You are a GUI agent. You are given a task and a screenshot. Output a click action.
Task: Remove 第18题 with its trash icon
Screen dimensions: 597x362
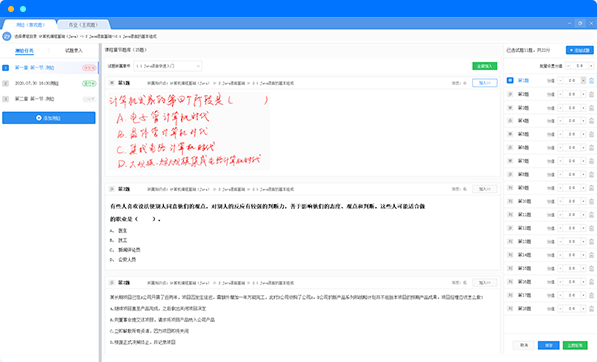click(591, 308)
